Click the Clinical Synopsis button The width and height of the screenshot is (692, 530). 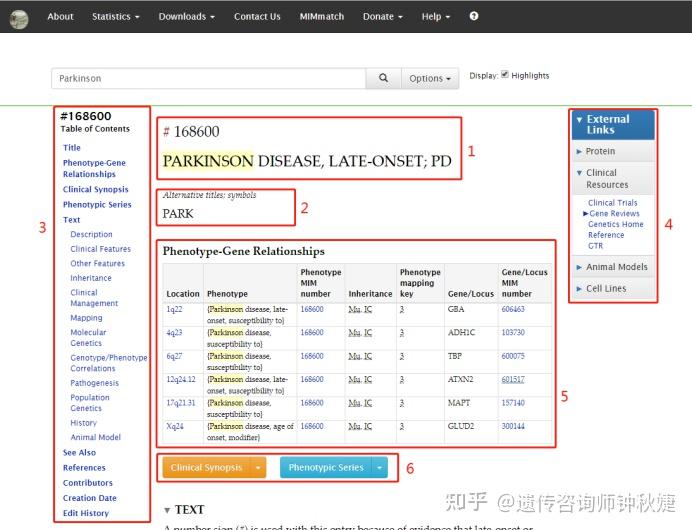pyautogui.click(x=206, y=467)
